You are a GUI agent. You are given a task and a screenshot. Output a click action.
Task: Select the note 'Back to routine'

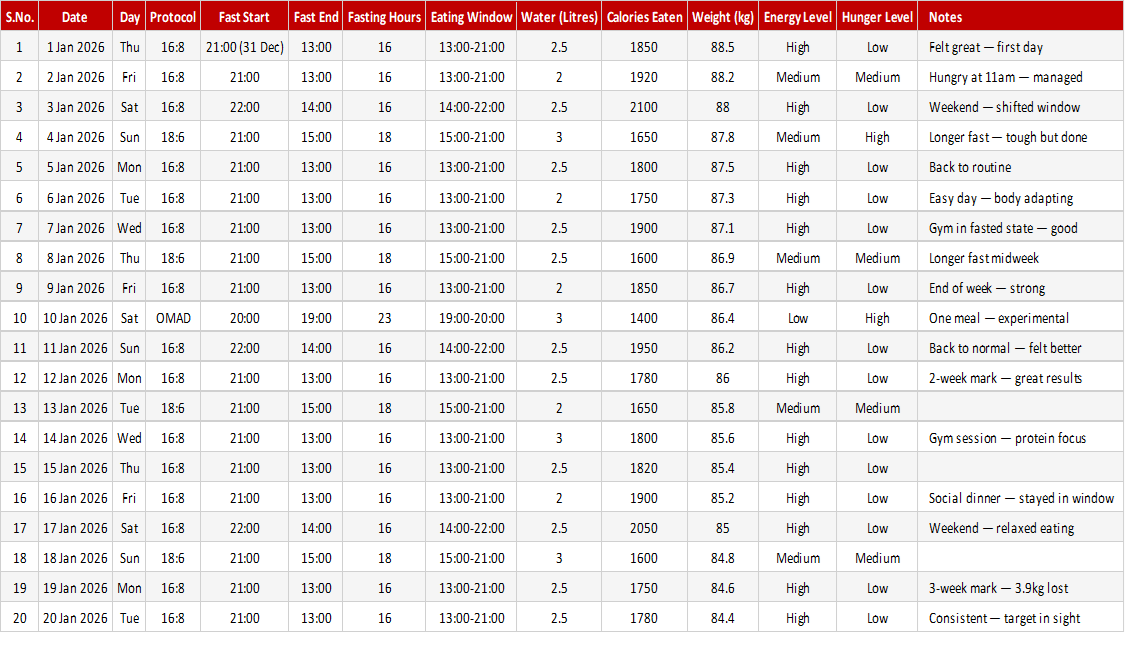969,168
